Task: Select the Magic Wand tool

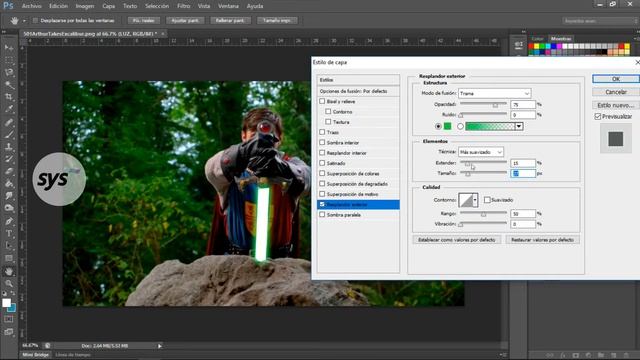Action: click(x=9, y=85)
